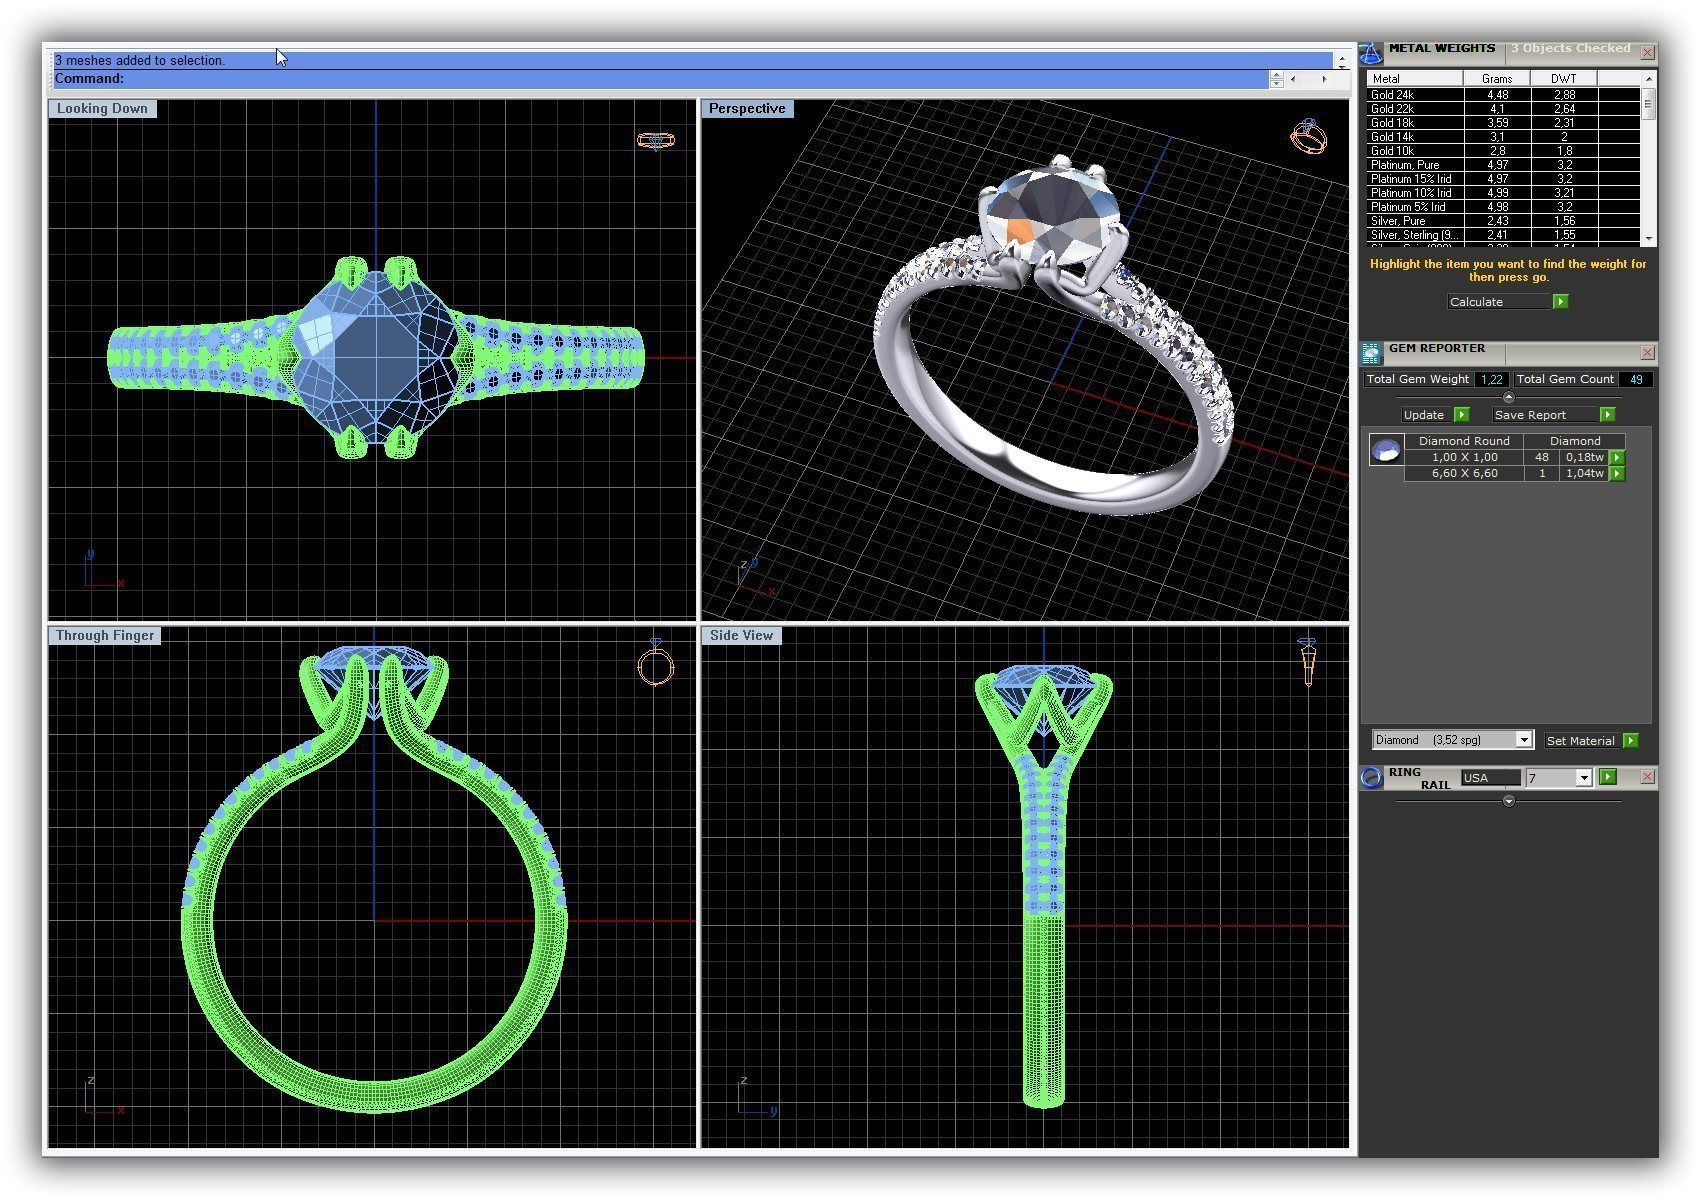This screenshot has height=1200, width=1701.
Task: Click the Update button
Action: pos(1426,414)
